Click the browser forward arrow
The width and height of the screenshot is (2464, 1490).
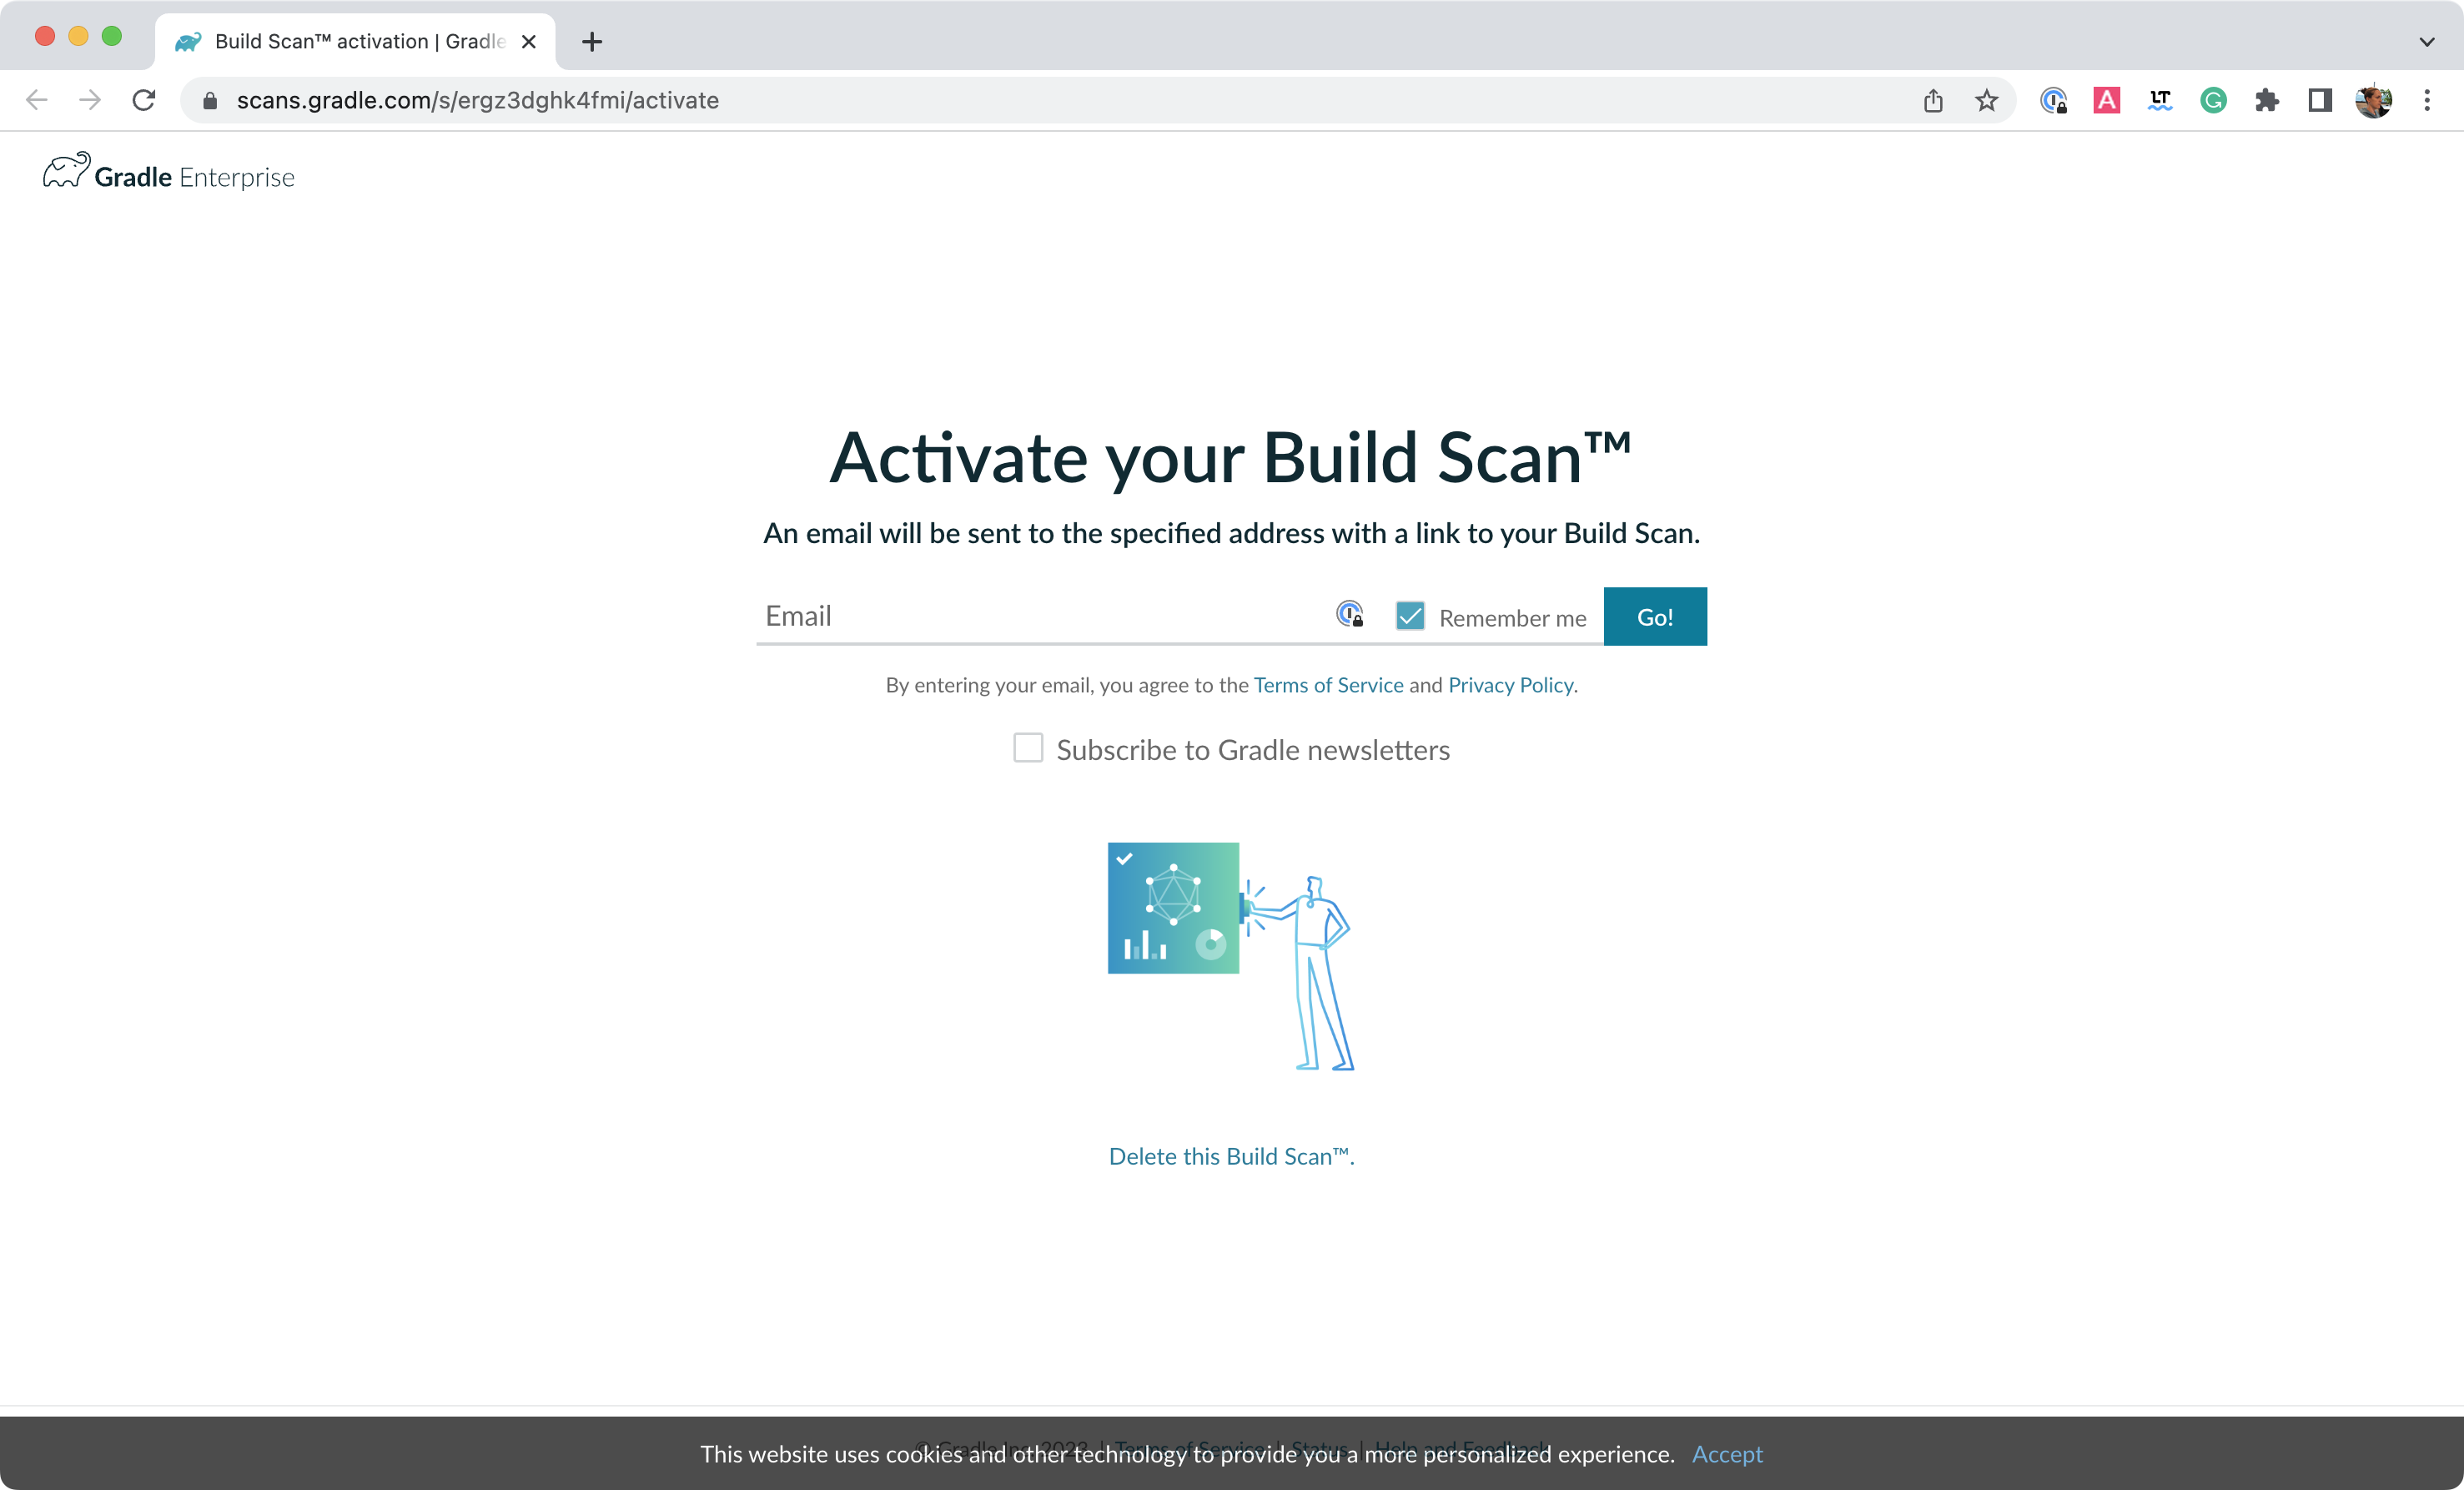(90, 100)
